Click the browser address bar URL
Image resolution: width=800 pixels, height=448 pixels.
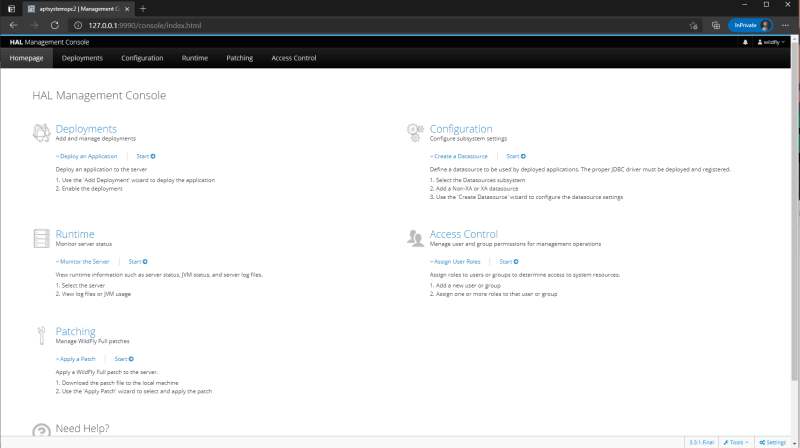(x=145, y=26)
